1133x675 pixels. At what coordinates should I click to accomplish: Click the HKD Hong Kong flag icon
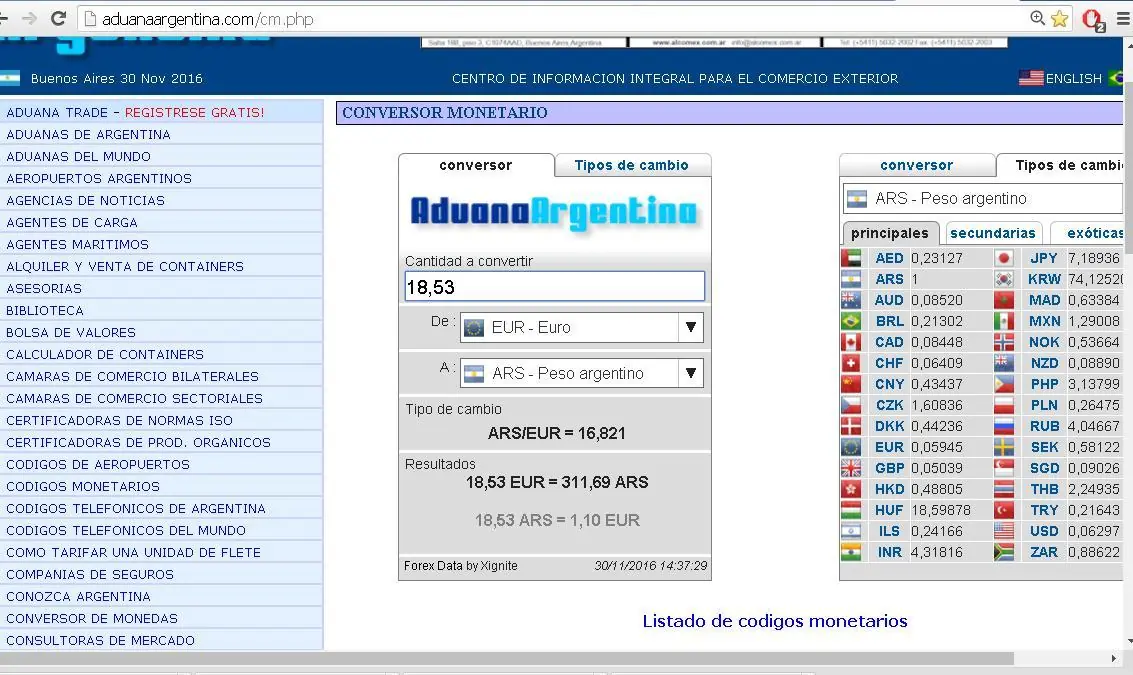851,489
